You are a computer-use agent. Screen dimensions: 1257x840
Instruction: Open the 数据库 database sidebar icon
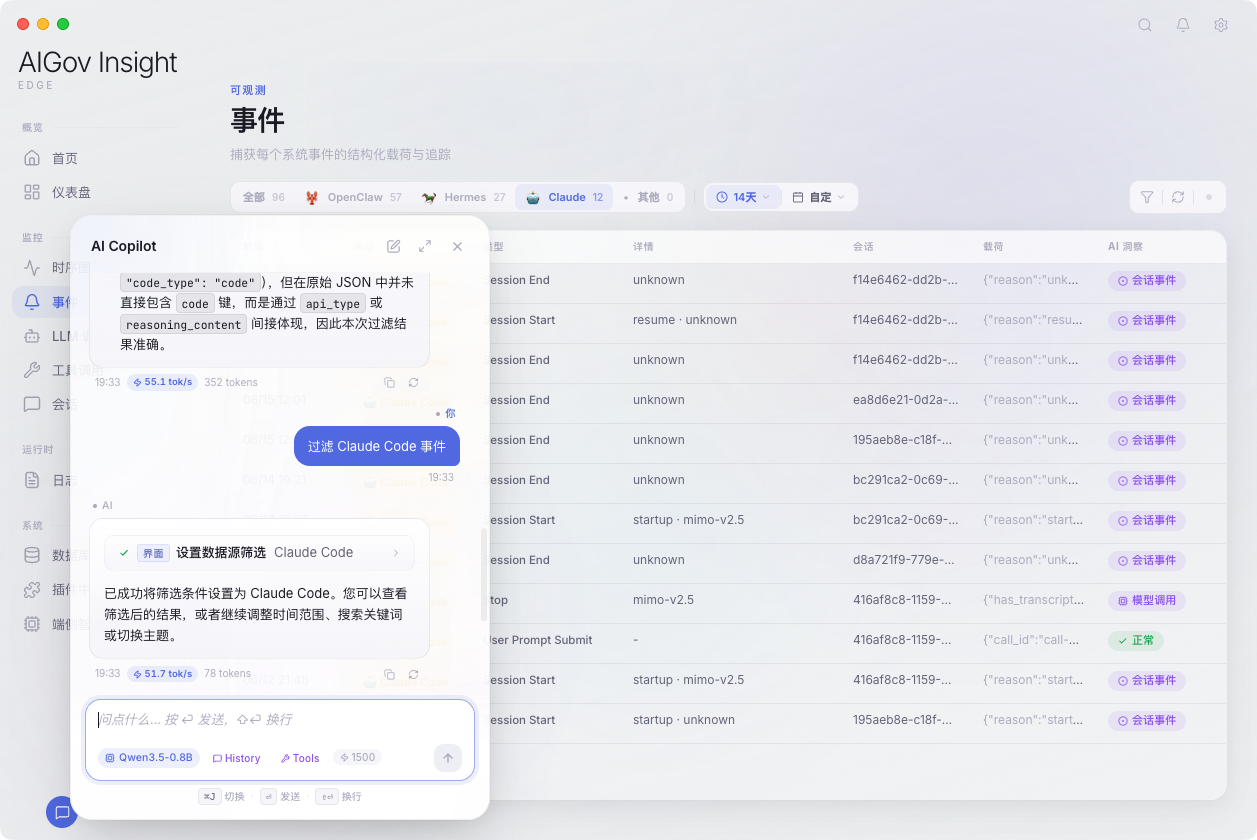coord(32,555)
